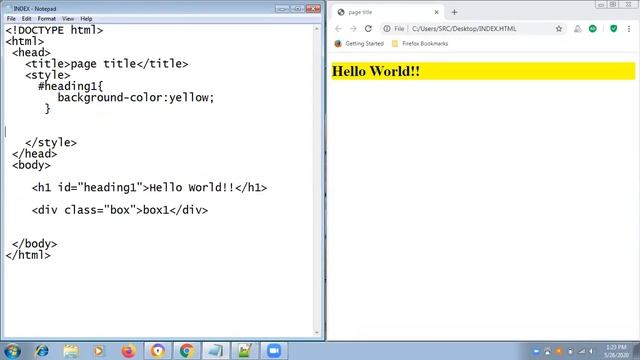Viewport: 640px width, 360px height.
Task: Open a new tab with the plus button
Action: point(454,12)
